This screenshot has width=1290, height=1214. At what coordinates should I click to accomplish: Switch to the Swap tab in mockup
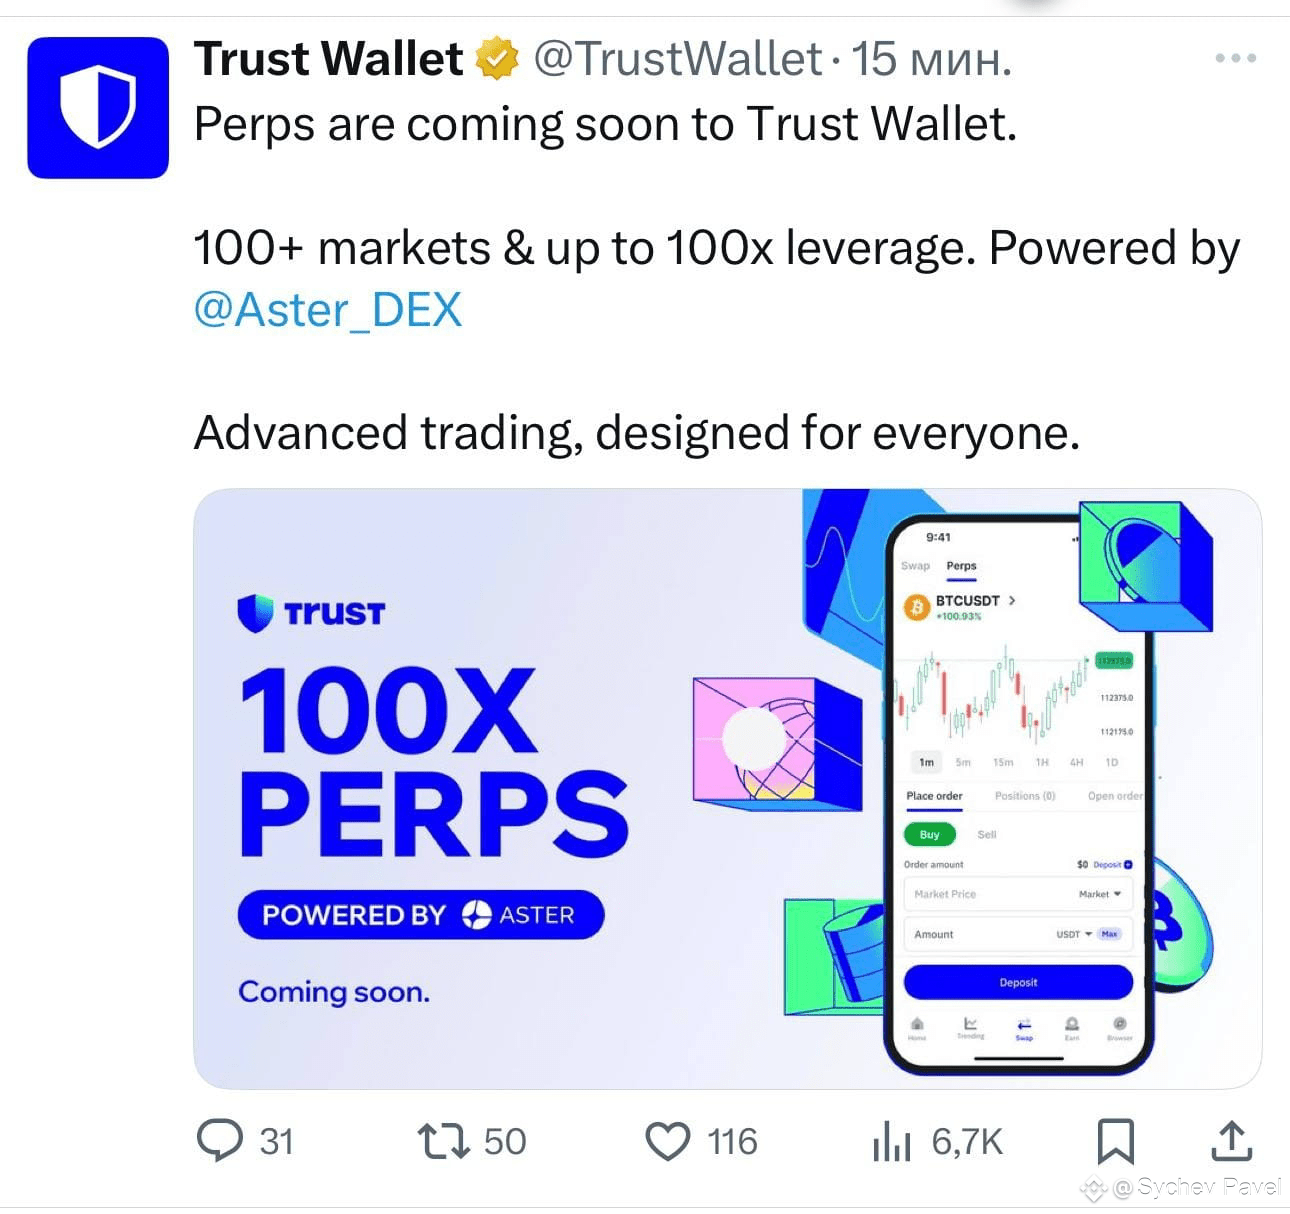pos(915,566)
